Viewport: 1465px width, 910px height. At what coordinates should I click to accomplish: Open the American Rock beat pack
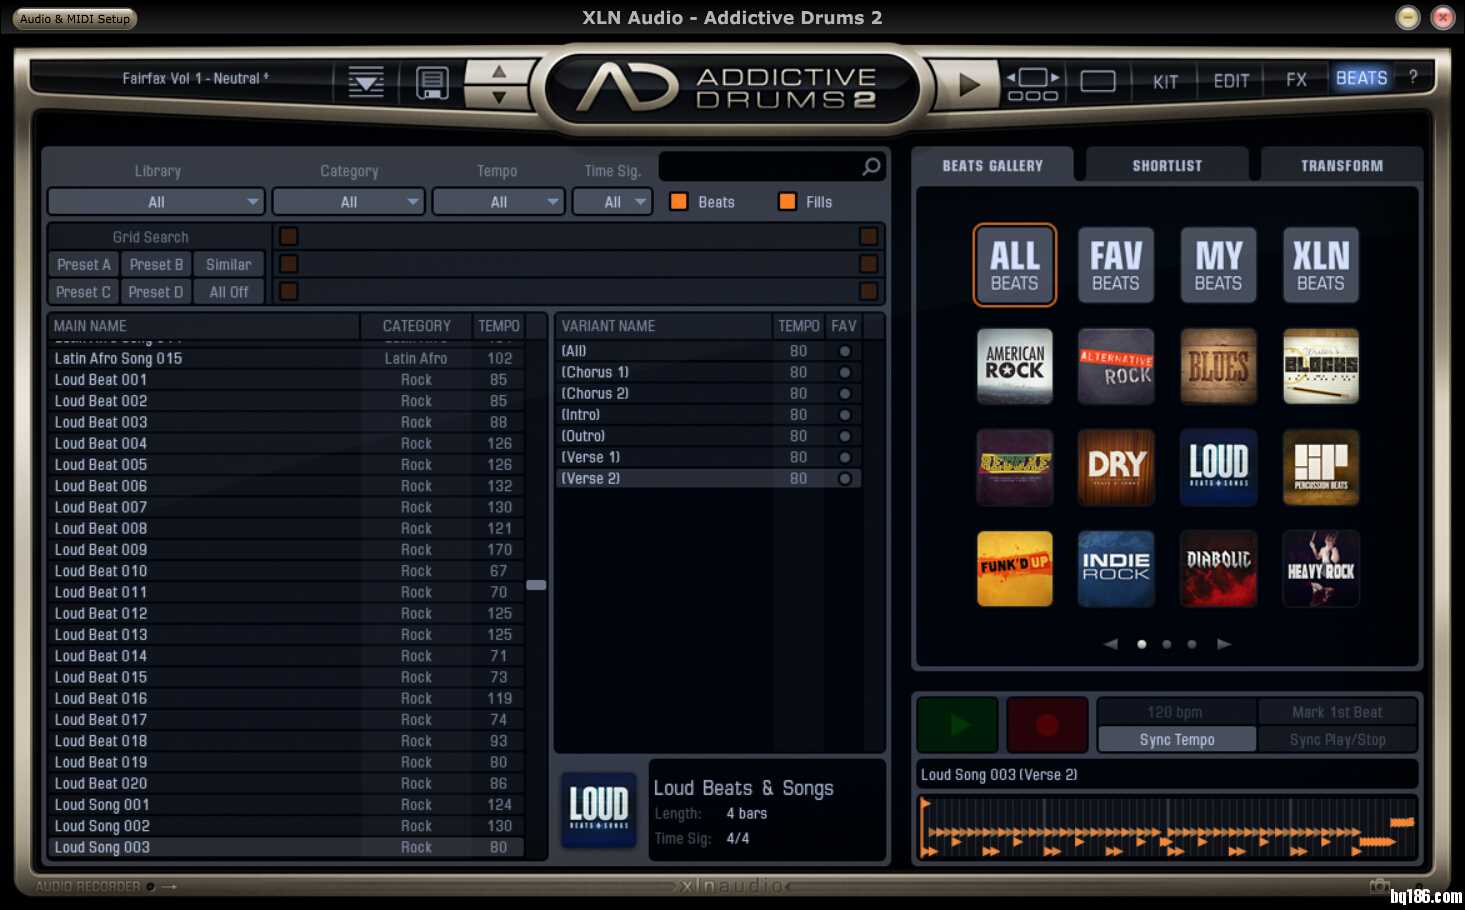(1014, 366)
